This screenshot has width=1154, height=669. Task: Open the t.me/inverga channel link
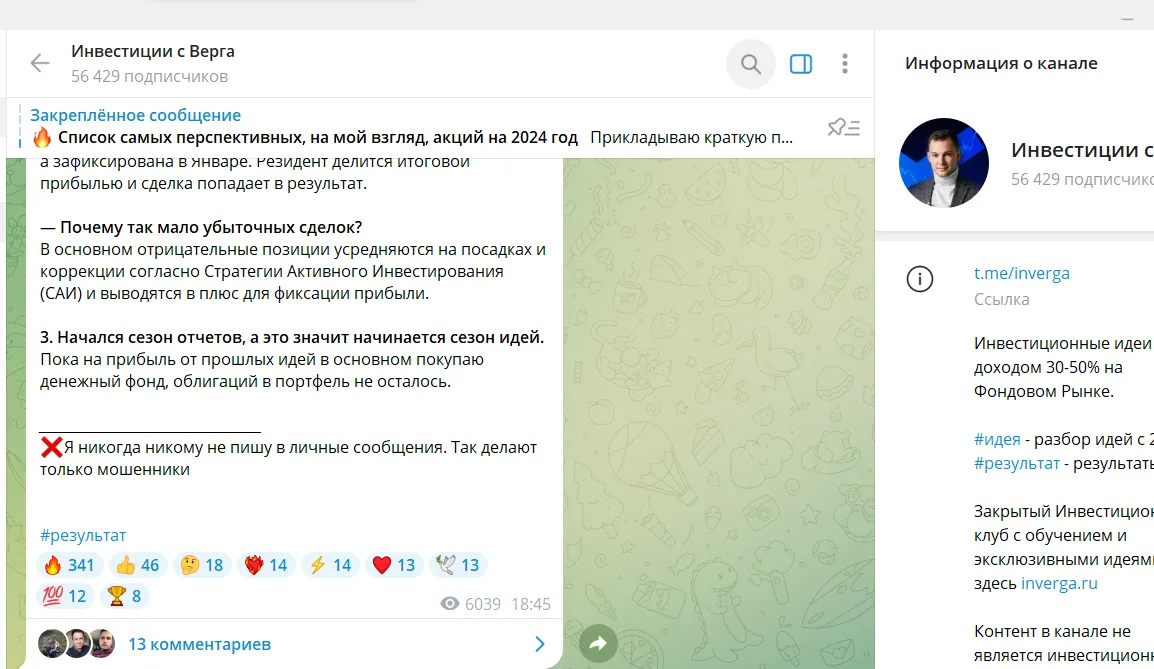1022,273
